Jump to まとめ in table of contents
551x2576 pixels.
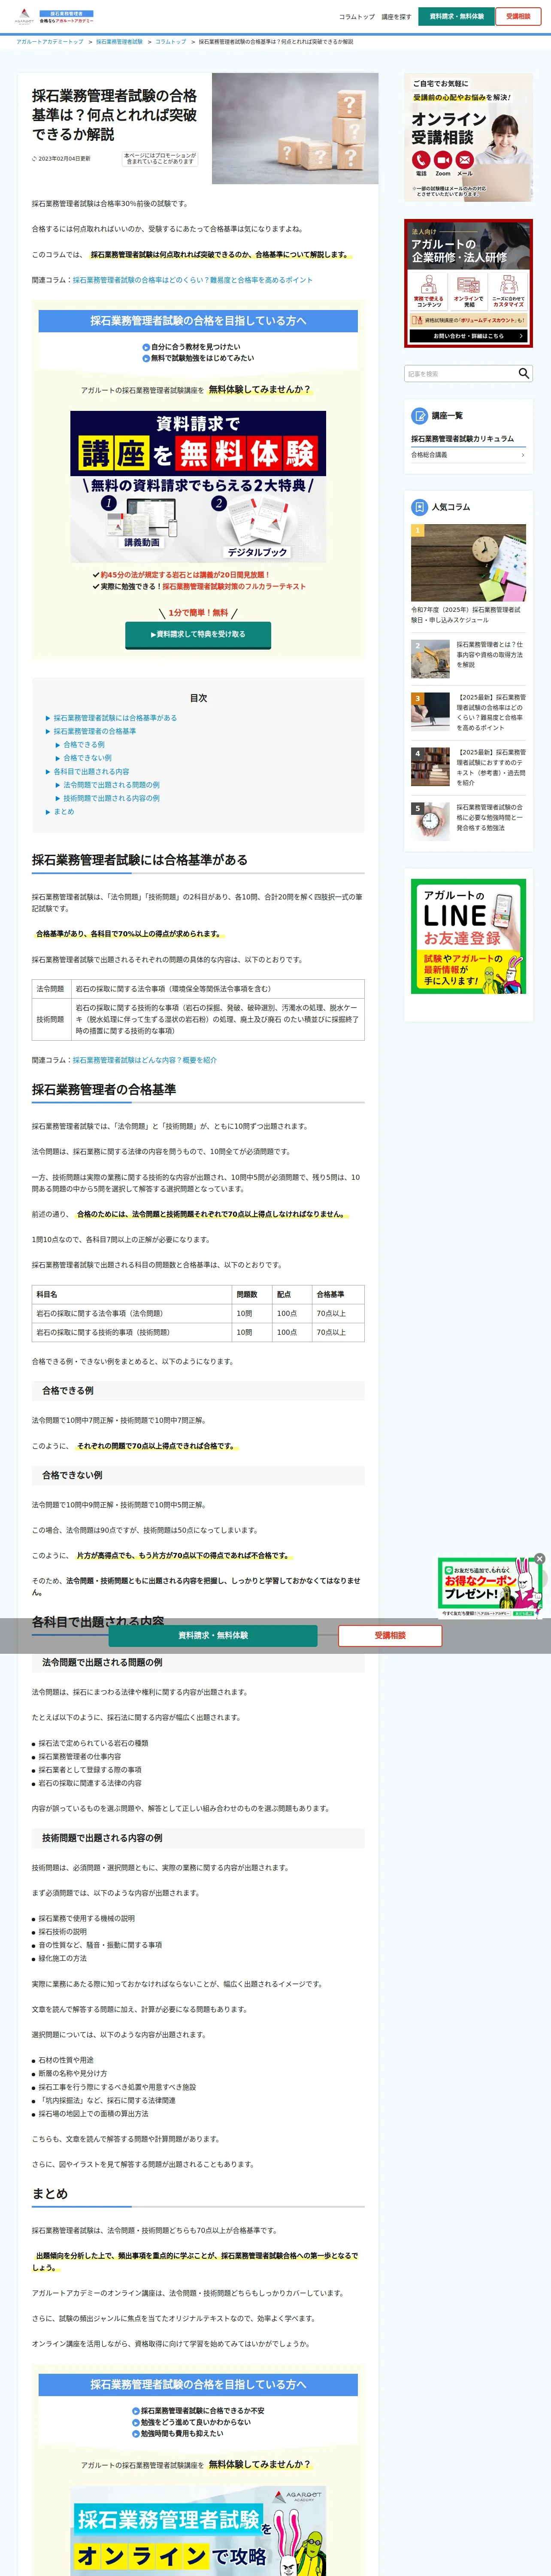click(63, 812)
